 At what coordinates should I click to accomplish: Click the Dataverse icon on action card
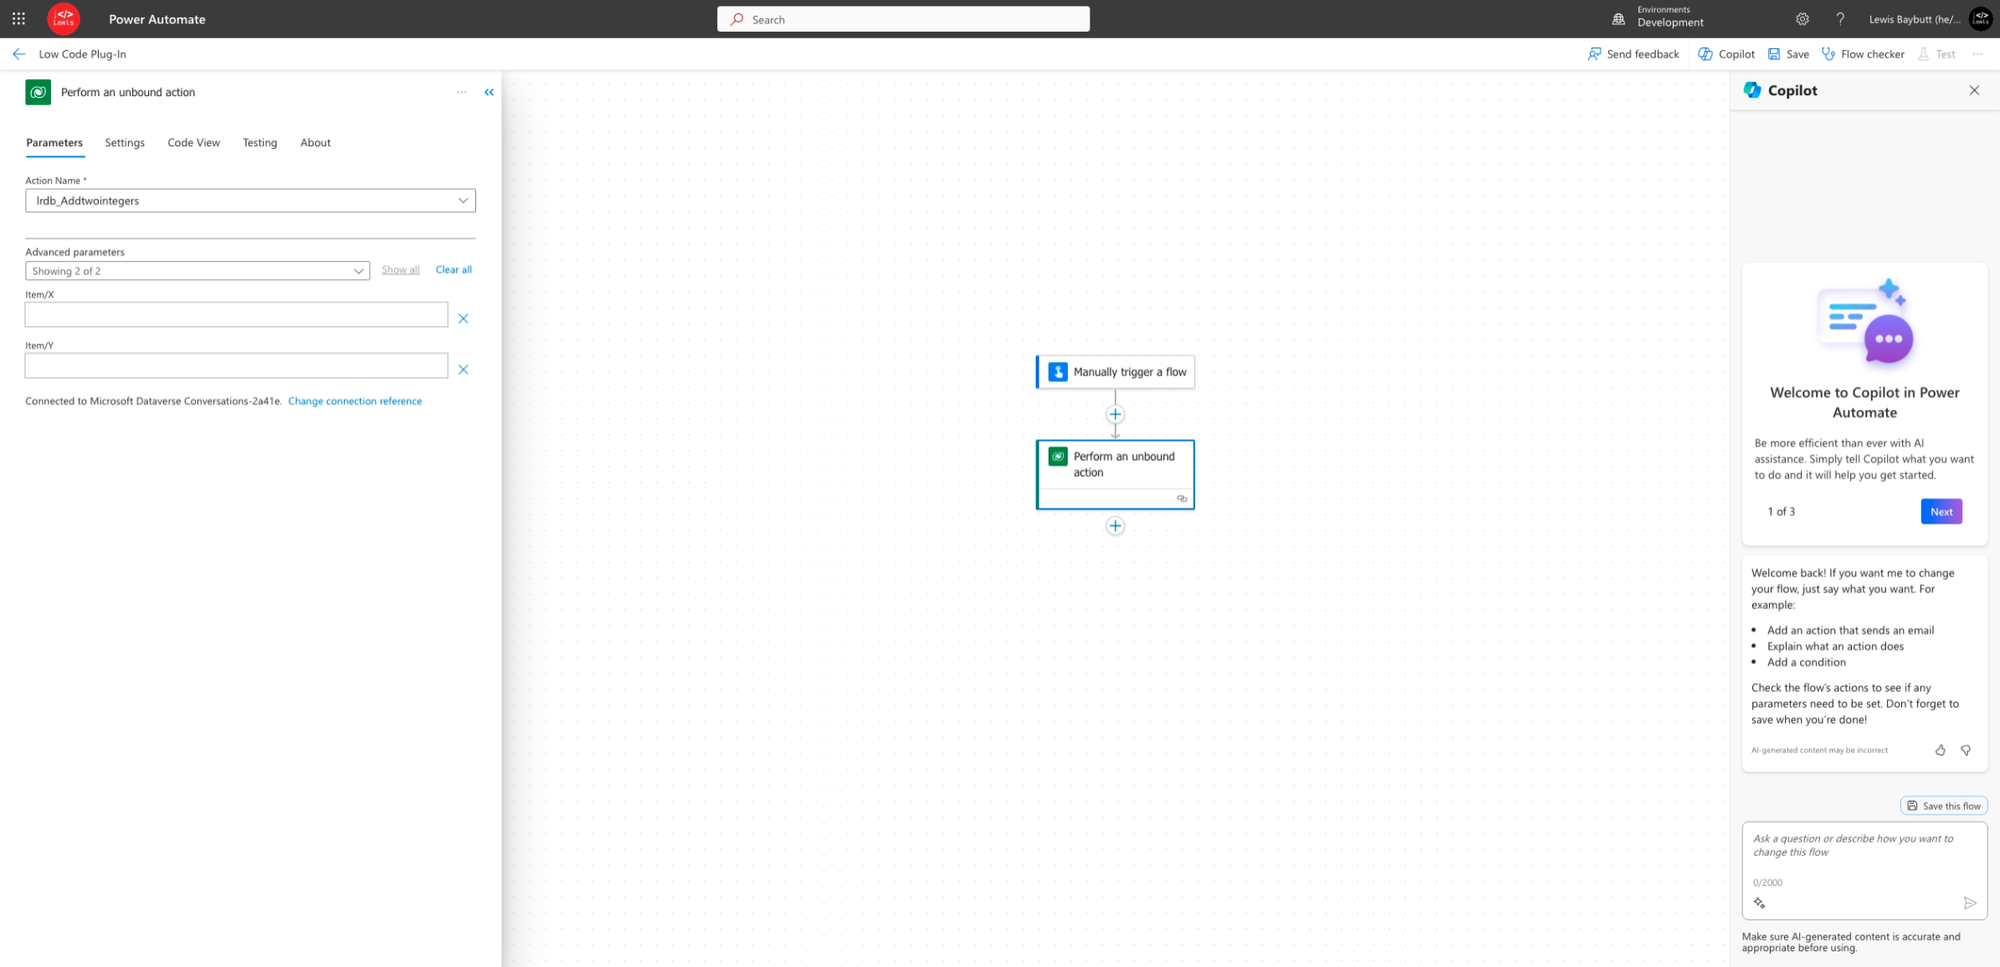pos(1058,457)
